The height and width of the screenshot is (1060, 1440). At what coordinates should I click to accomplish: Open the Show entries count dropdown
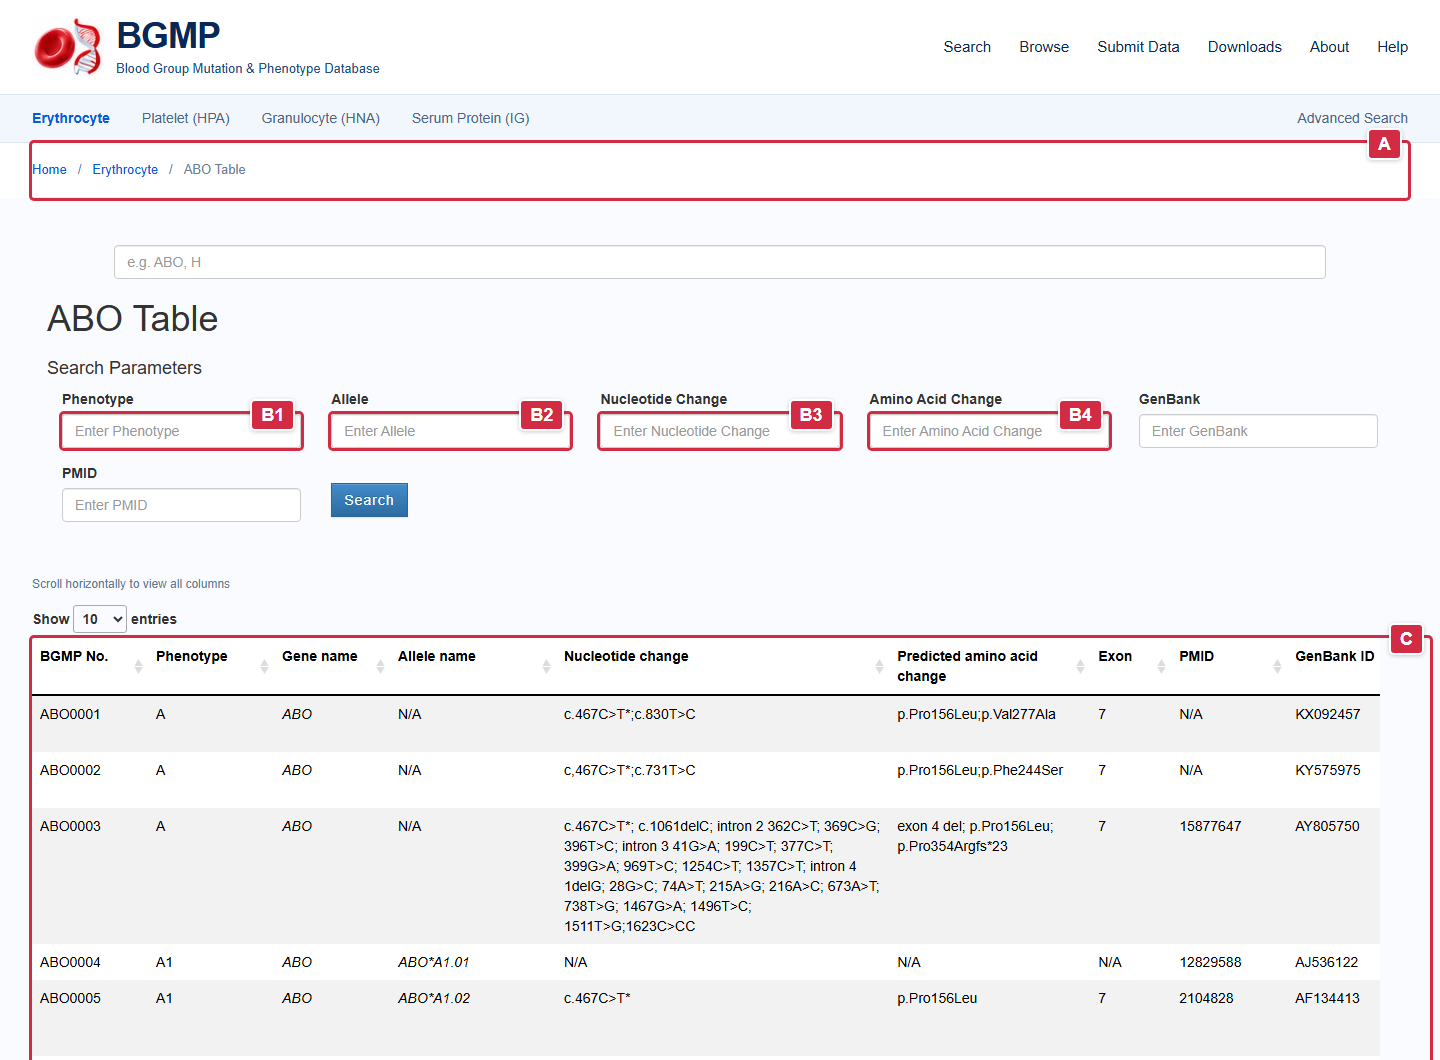coord(100,619)
